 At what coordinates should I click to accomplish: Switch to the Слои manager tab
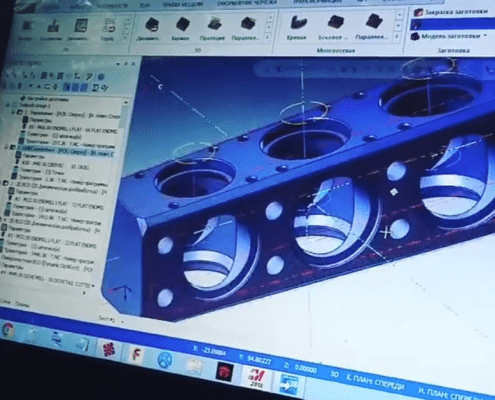5,301
